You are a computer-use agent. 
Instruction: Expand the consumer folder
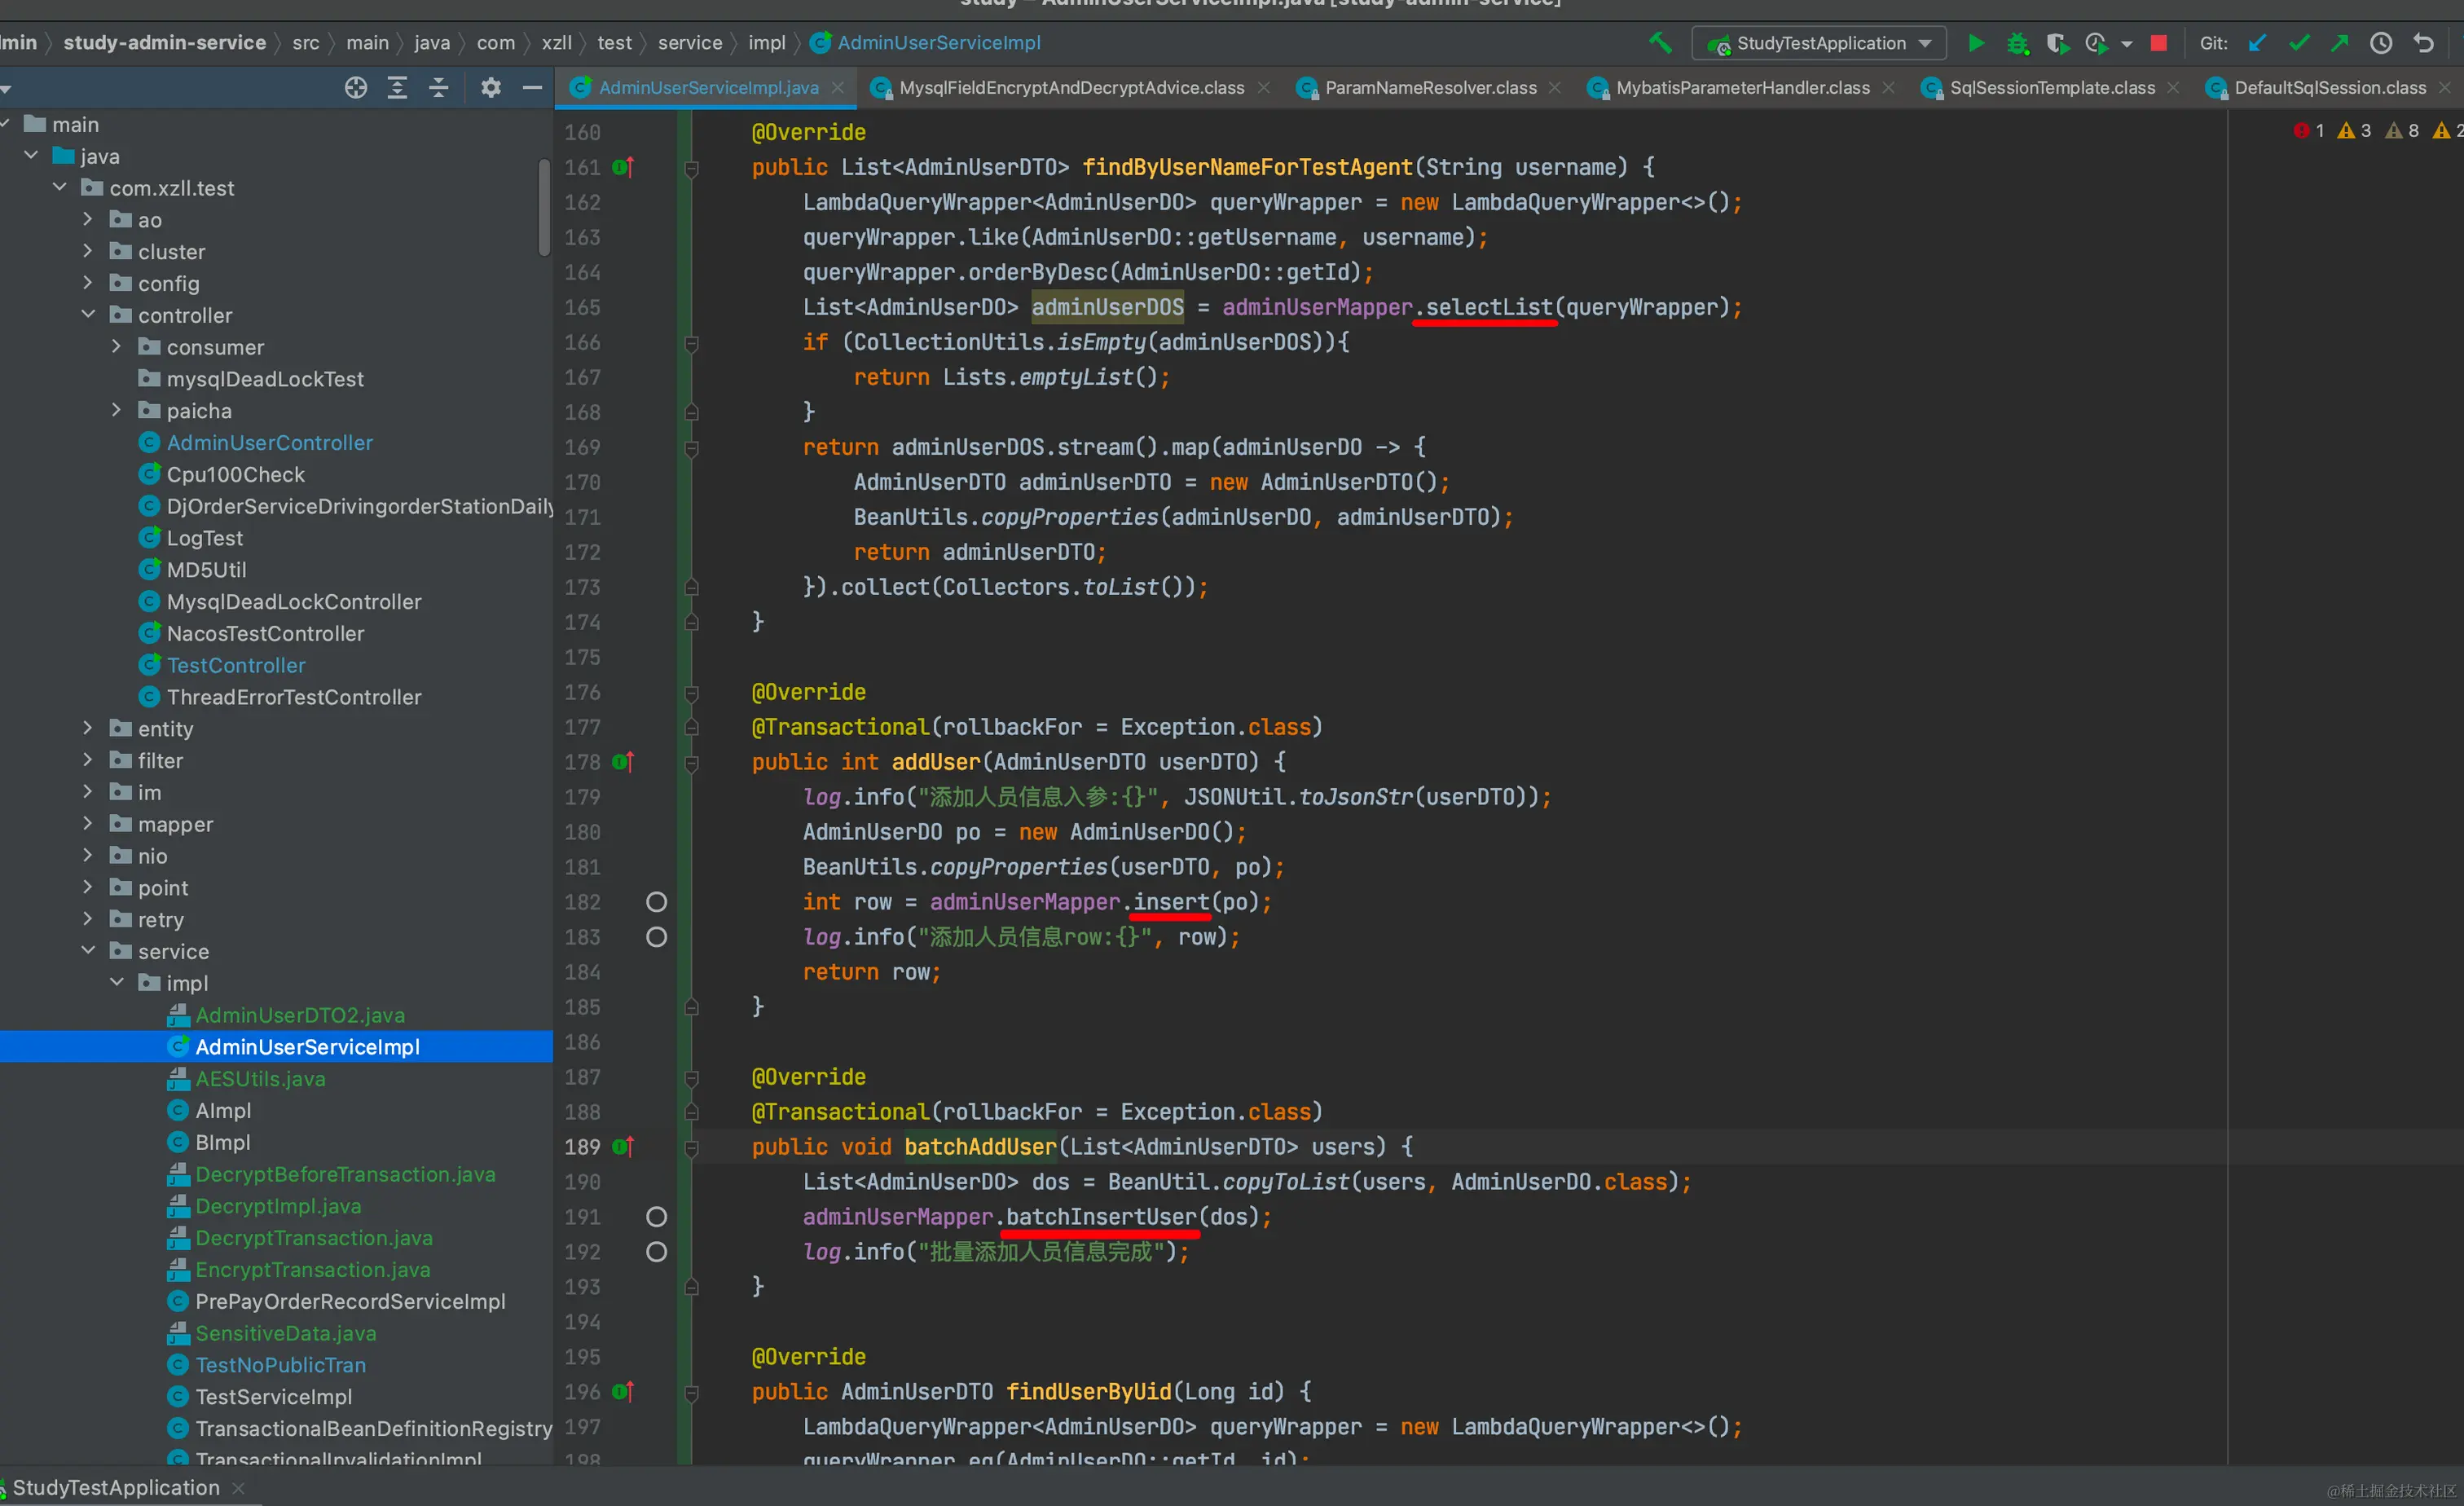click(x=116, y=346)
